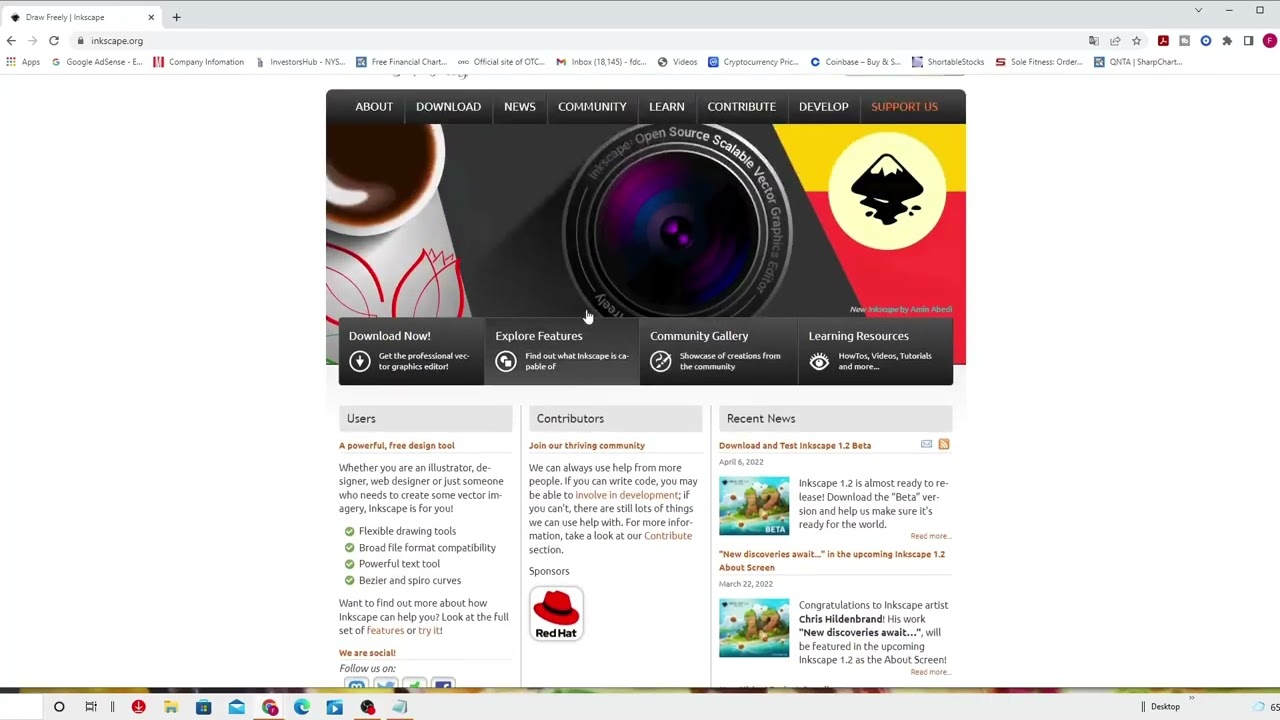Viewport: 1280px width, 720px height.
Task: Click the blue circular extension icon
Action: [x=1205, y=41]
